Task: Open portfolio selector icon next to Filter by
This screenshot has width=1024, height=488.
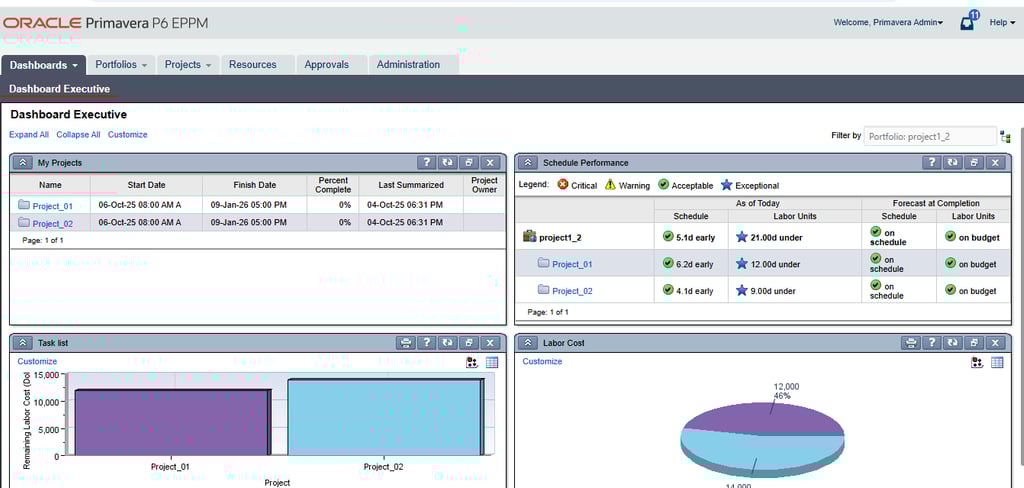Action: pos(1006,137)
